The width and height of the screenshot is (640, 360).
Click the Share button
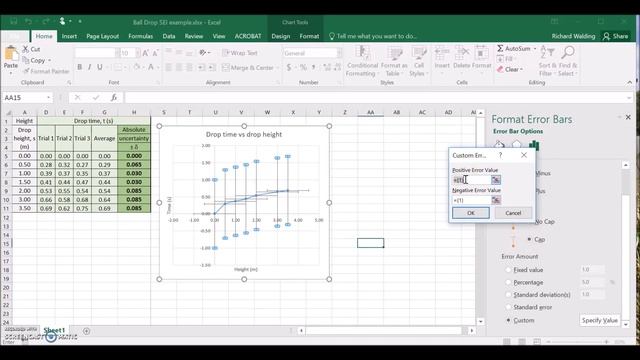click(x=616, y=36)
